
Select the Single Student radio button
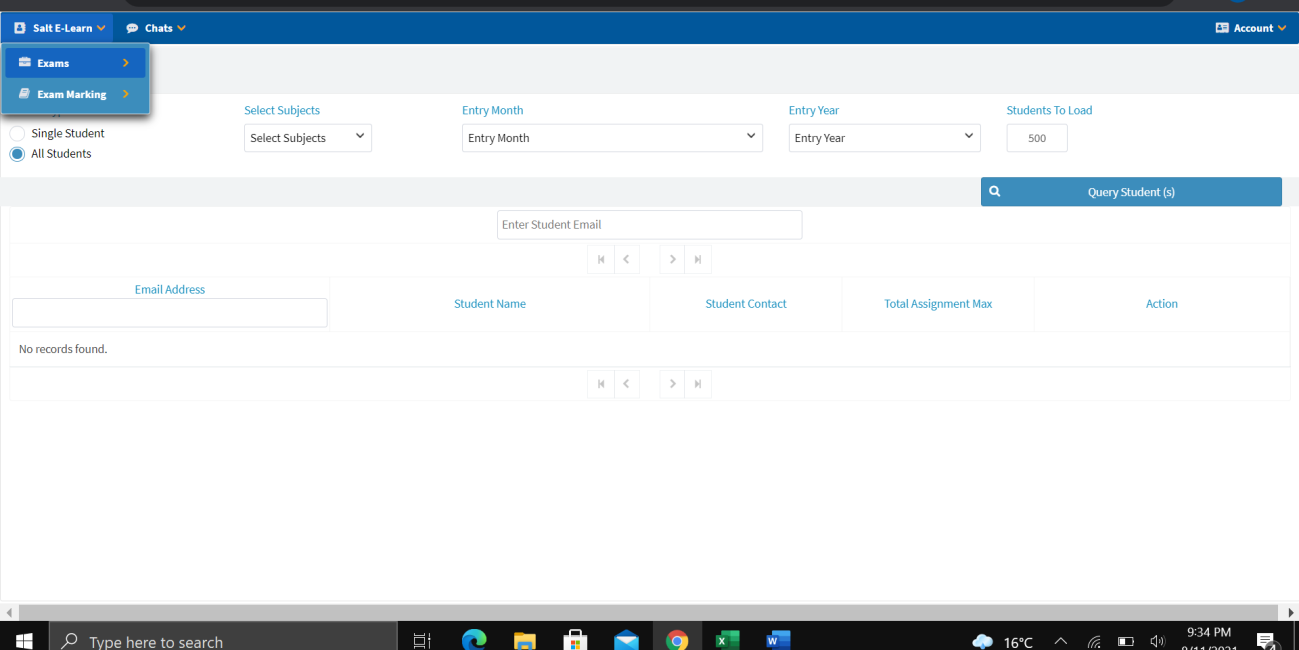pos(17,133)
